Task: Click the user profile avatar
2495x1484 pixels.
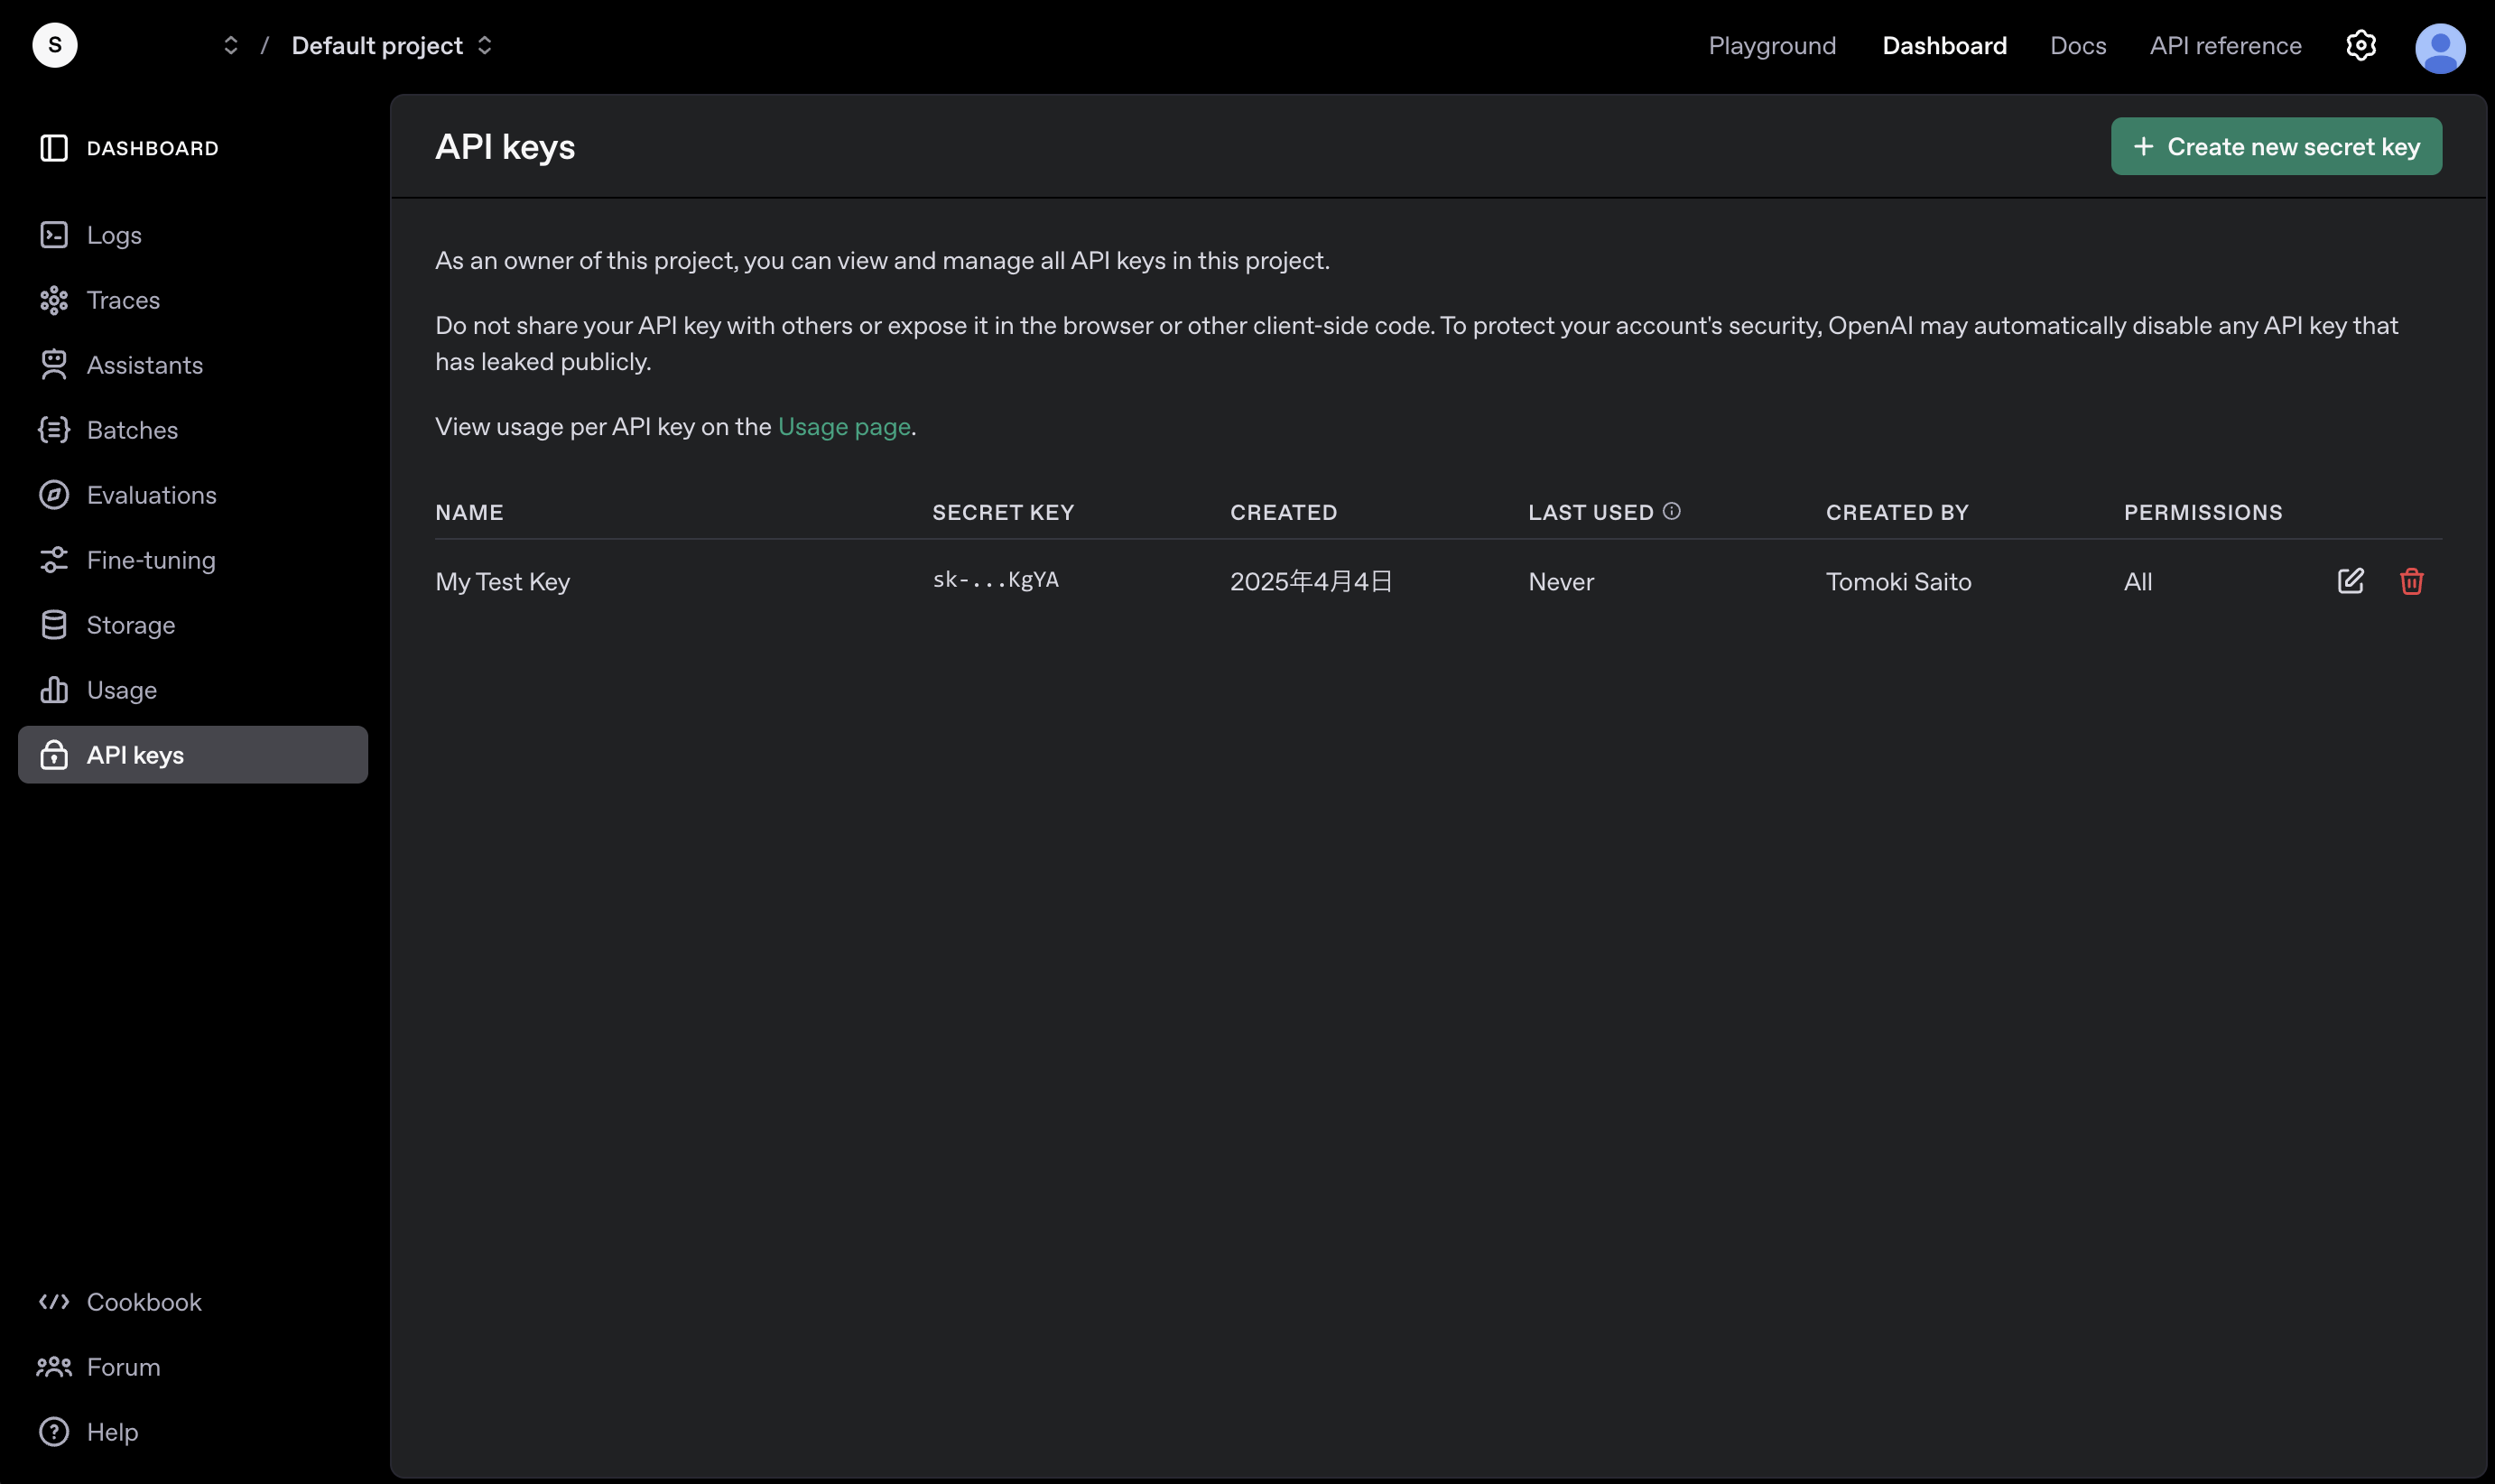Action: (x=2439, y=48)
